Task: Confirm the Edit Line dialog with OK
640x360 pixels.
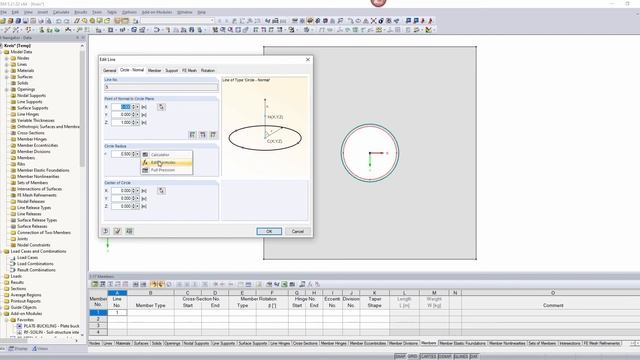Action: tap(269, 231)
